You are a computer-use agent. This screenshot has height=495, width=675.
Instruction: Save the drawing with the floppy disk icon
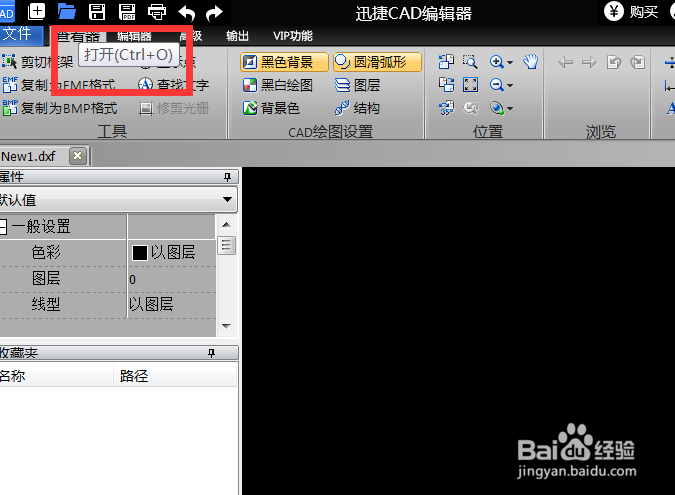97,11
